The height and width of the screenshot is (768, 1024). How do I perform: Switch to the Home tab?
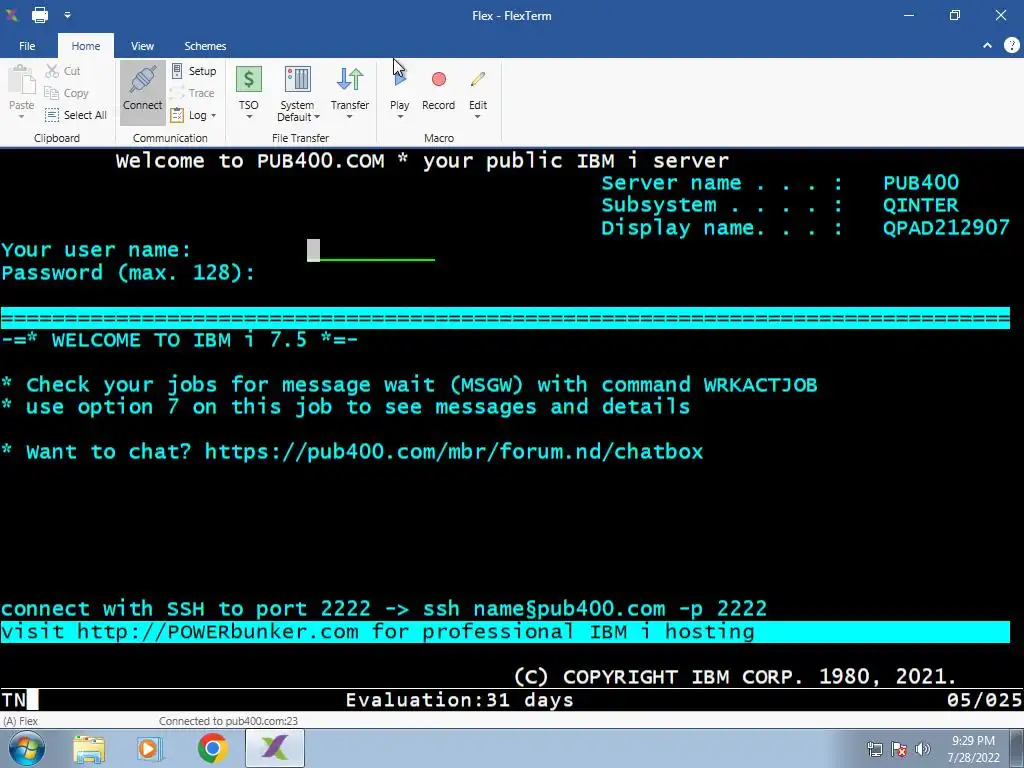tap(86, 46)
